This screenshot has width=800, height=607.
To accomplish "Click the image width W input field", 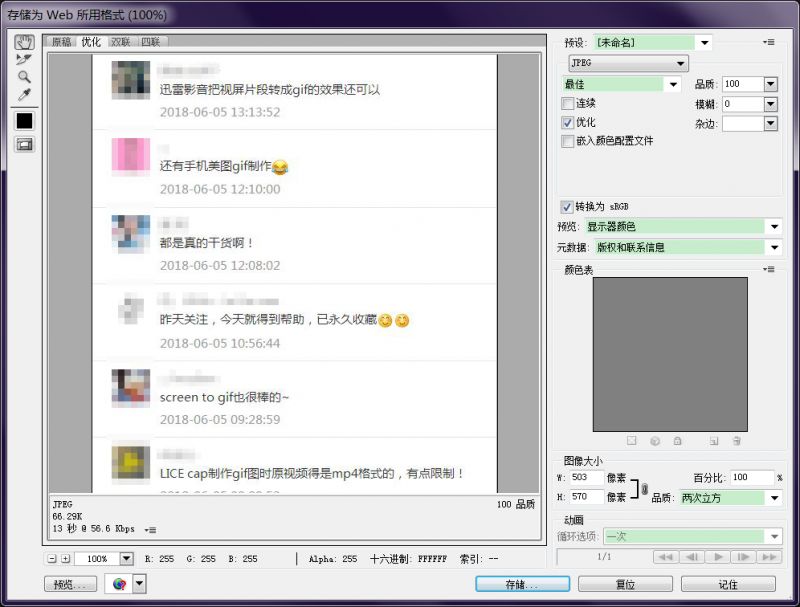I will click(587, 478).
